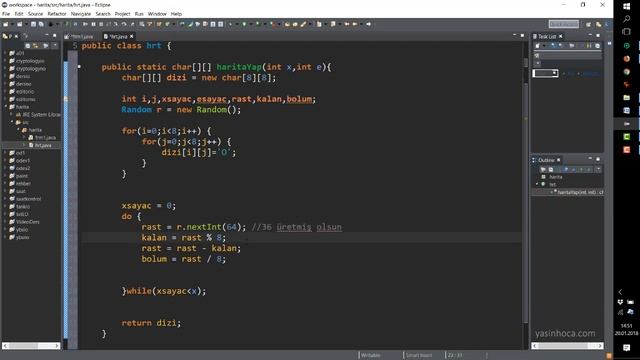Click the Open Type toolbar icon
Image resolution: width=640 pixels, height=360 pixels.
tap(287, 24)
